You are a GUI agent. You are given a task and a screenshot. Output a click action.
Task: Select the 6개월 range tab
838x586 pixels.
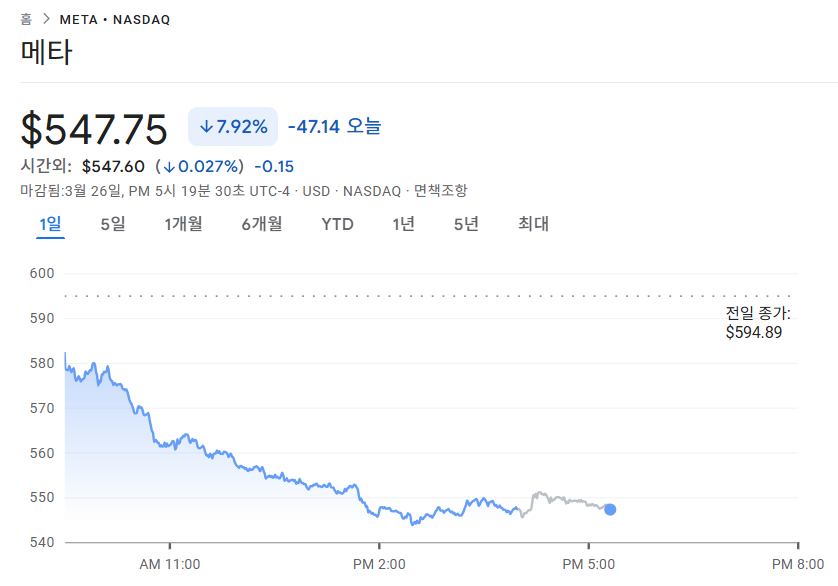(261, 224)
